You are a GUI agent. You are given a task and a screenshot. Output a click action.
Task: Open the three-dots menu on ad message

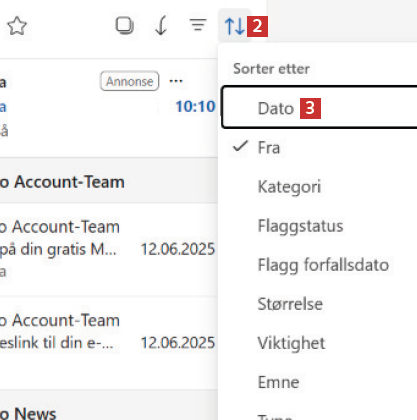(x=176, y=81)
